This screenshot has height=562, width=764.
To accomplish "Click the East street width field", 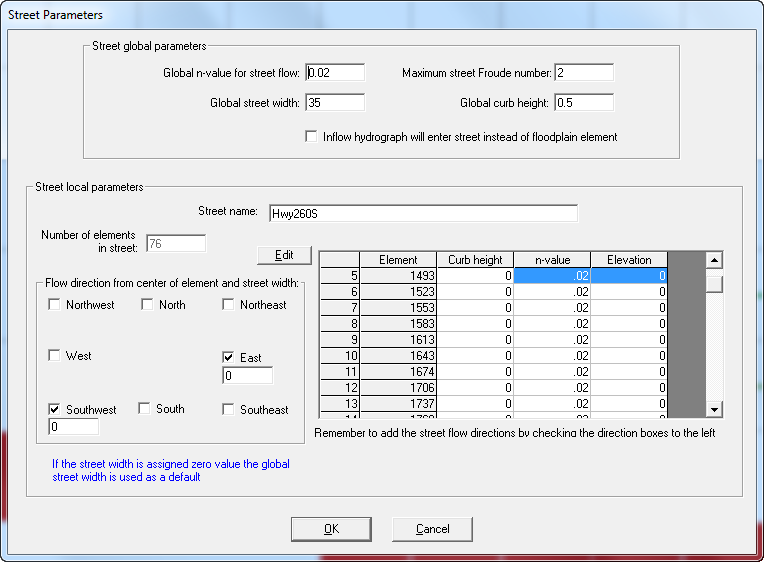I will 248,376.
